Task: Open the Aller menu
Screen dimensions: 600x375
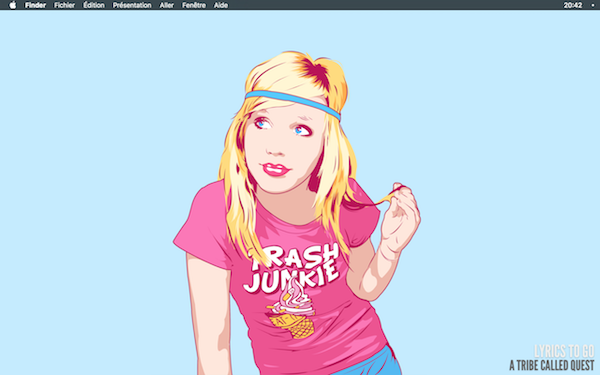Action: click(x=166, y=5)
